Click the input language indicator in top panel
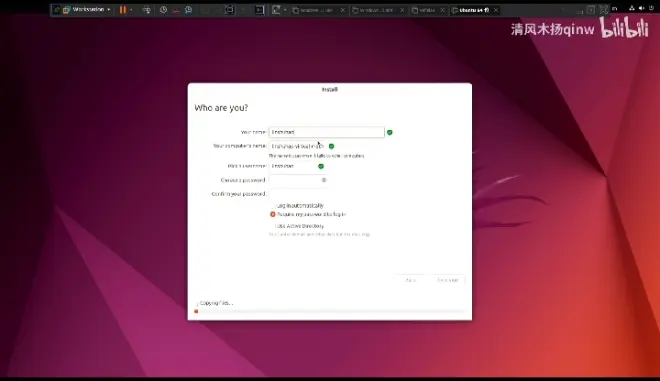The width and height of the screenshot is (660, 381). [x=615, y=8]
